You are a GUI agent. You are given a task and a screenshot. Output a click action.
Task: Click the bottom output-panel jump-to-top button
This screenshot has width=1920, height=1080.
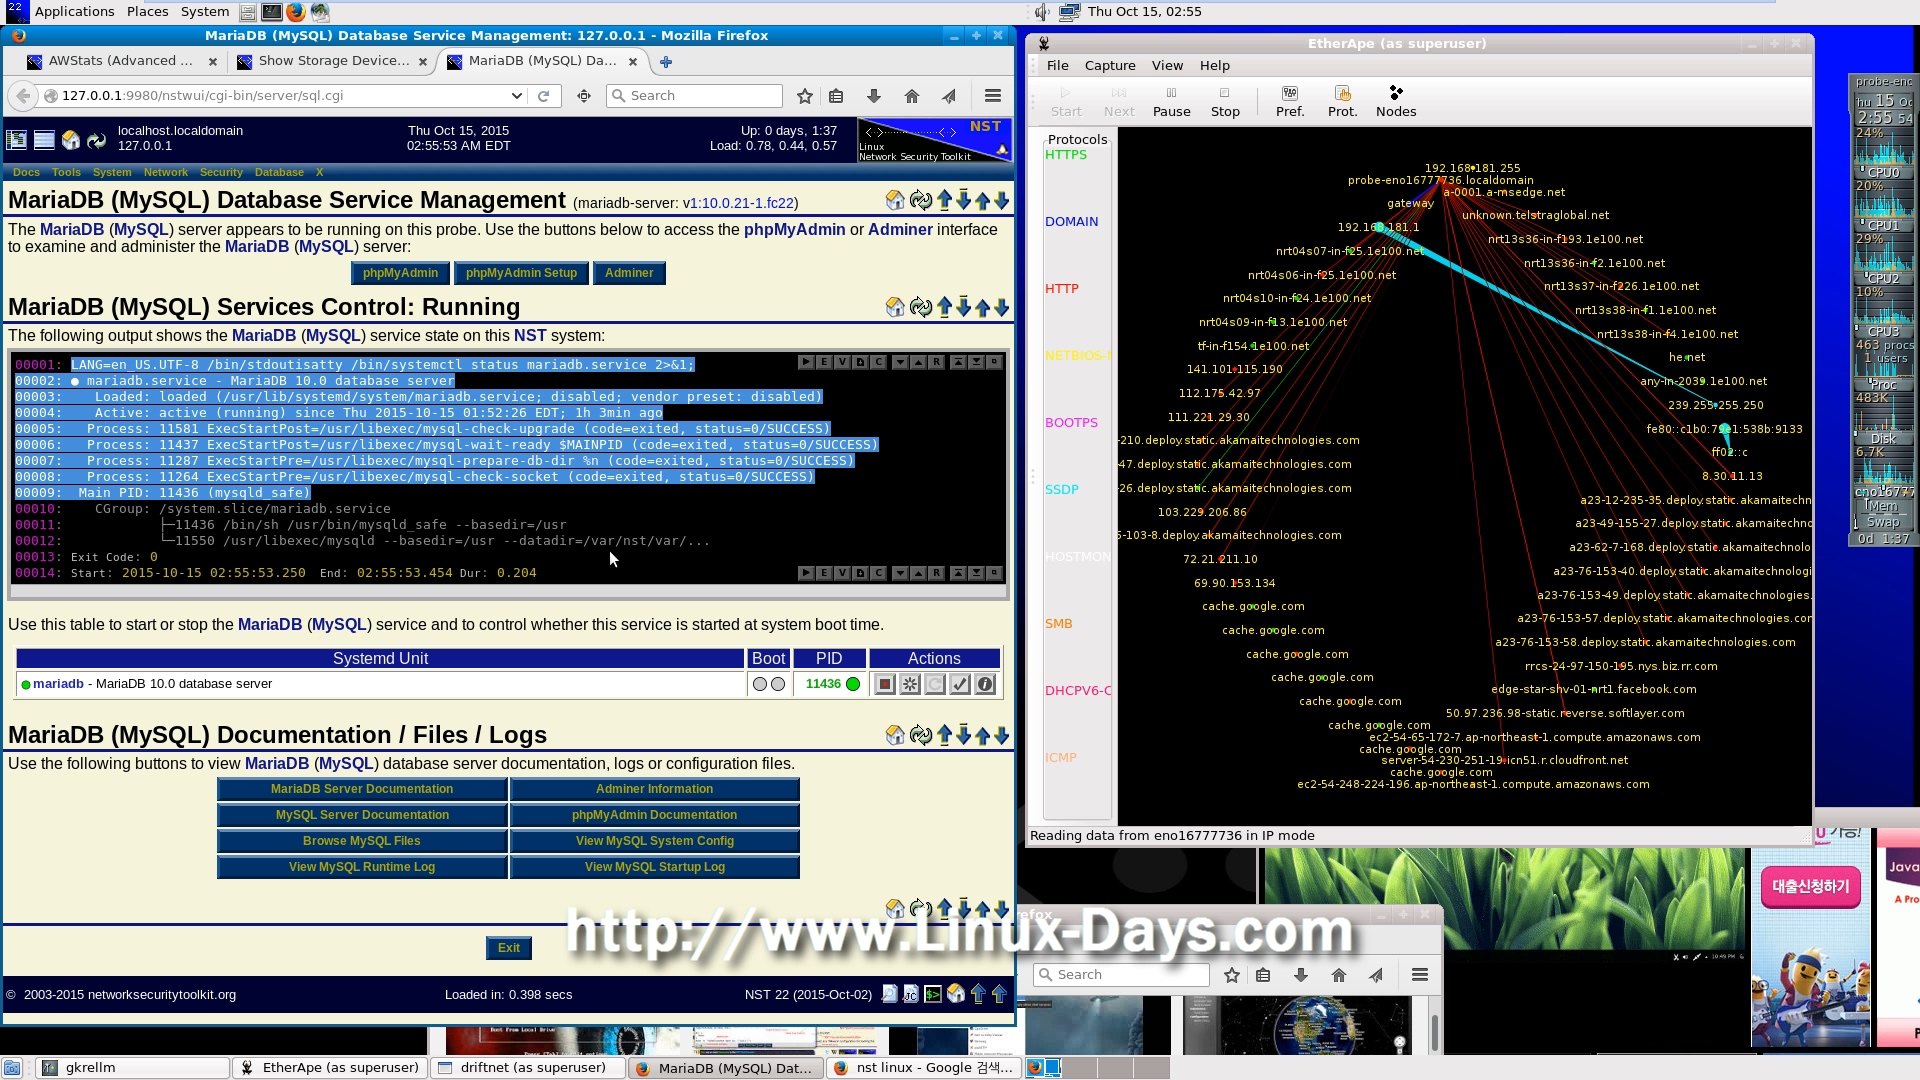[958, 573]
